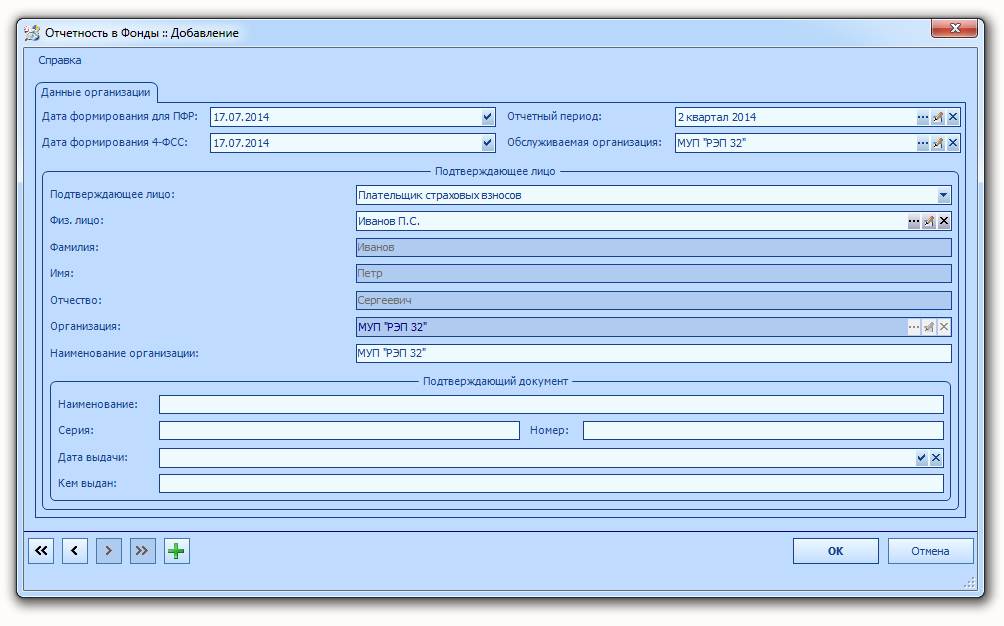Open the Справка menu
The height and width of the screenshot is (626, 1004).
[60, 60]
